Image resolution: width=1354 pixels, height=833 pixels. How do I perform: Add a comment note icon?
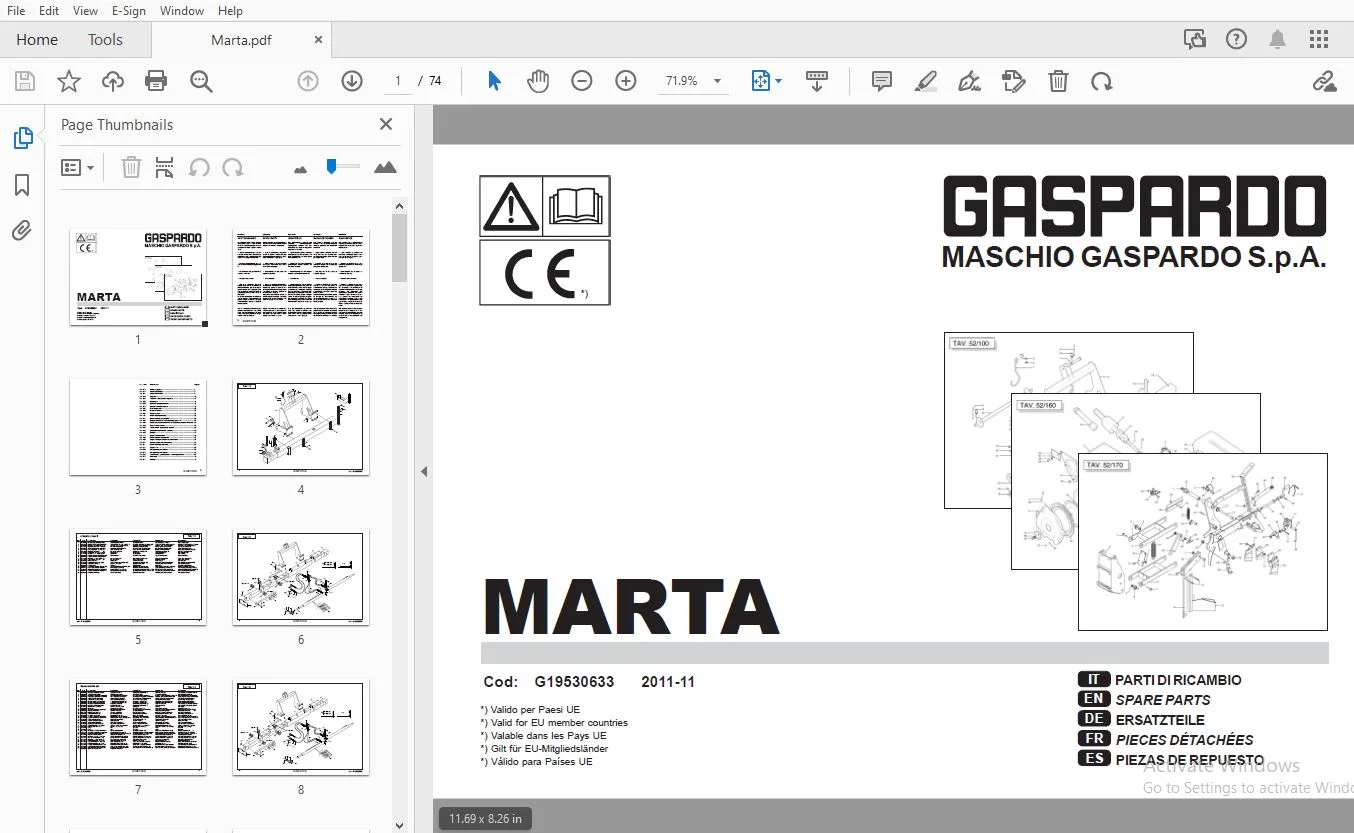882,81
